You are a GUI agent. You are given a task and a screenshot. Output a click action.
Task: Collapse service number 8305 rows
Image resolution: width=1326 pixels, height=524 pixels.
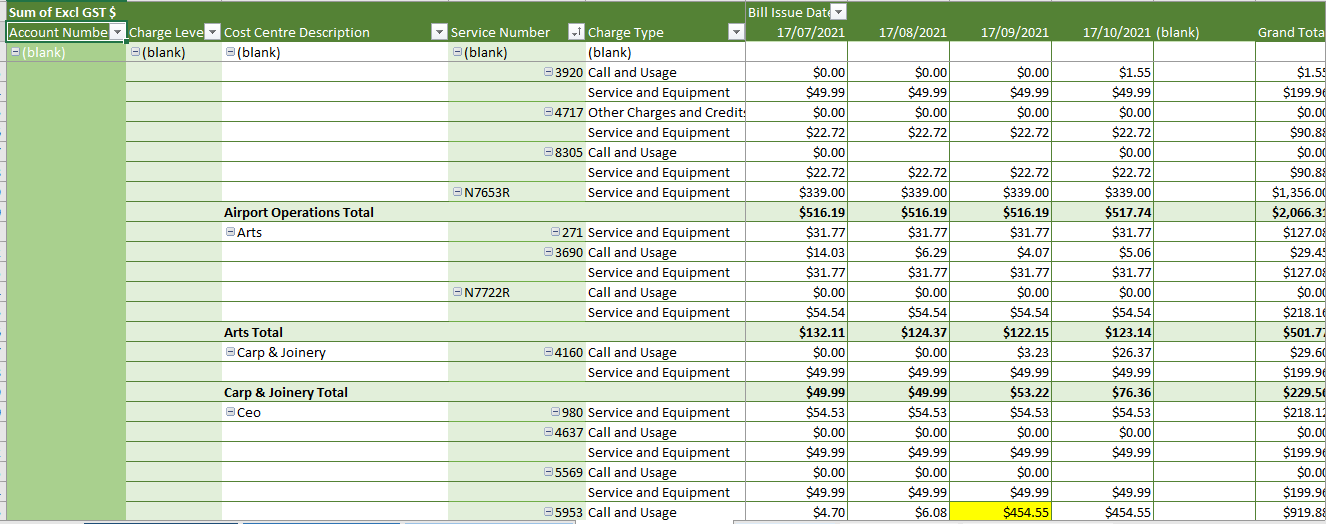(548, 152)
